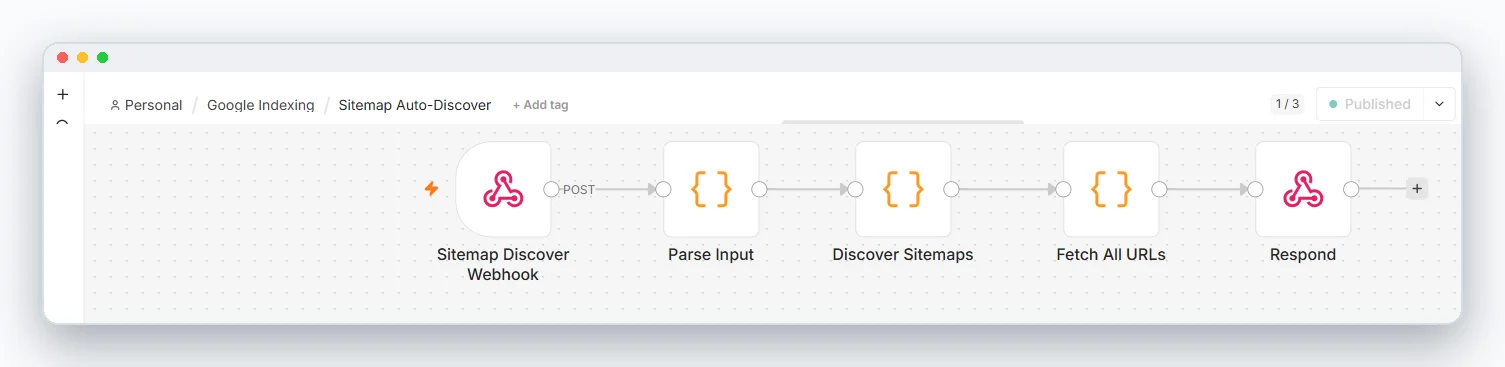Open the Discover Sitemaps code node
Screen dimensions: 1505x367
point(903,189)
